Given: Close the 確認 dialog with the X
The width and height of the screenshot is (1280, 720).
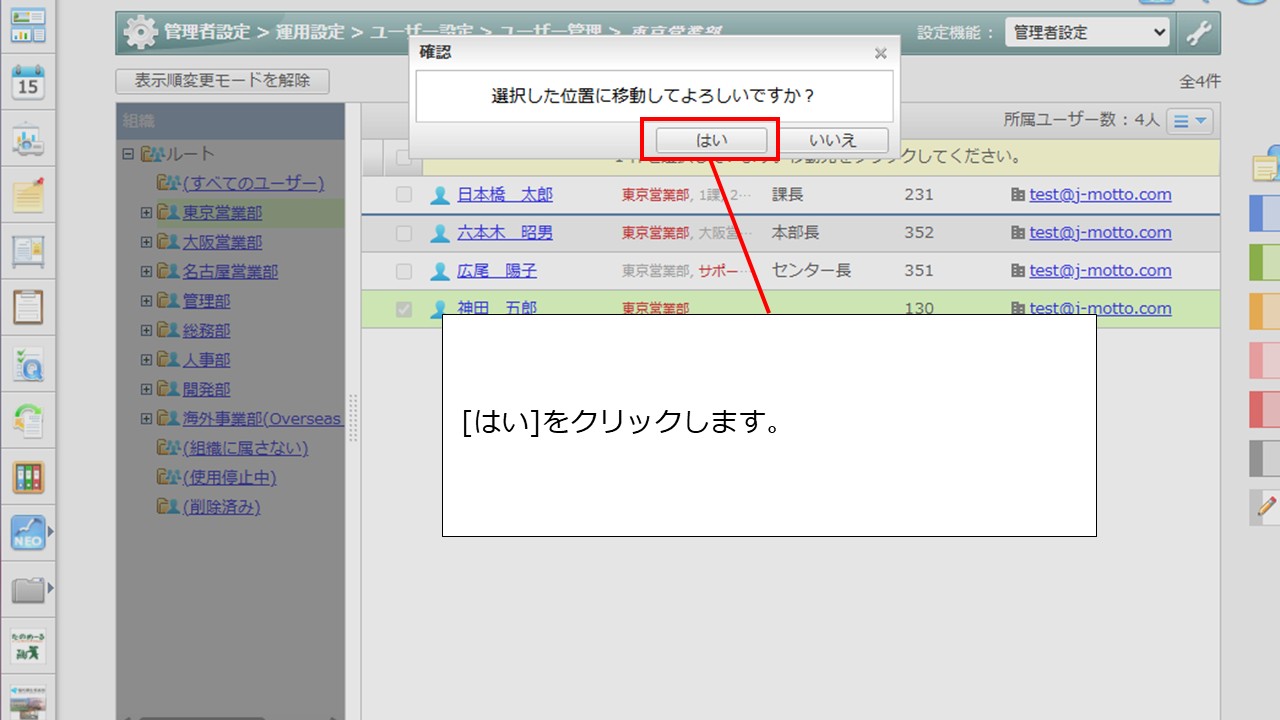Looking at the screenshot, I should click(x=880, y=54).
